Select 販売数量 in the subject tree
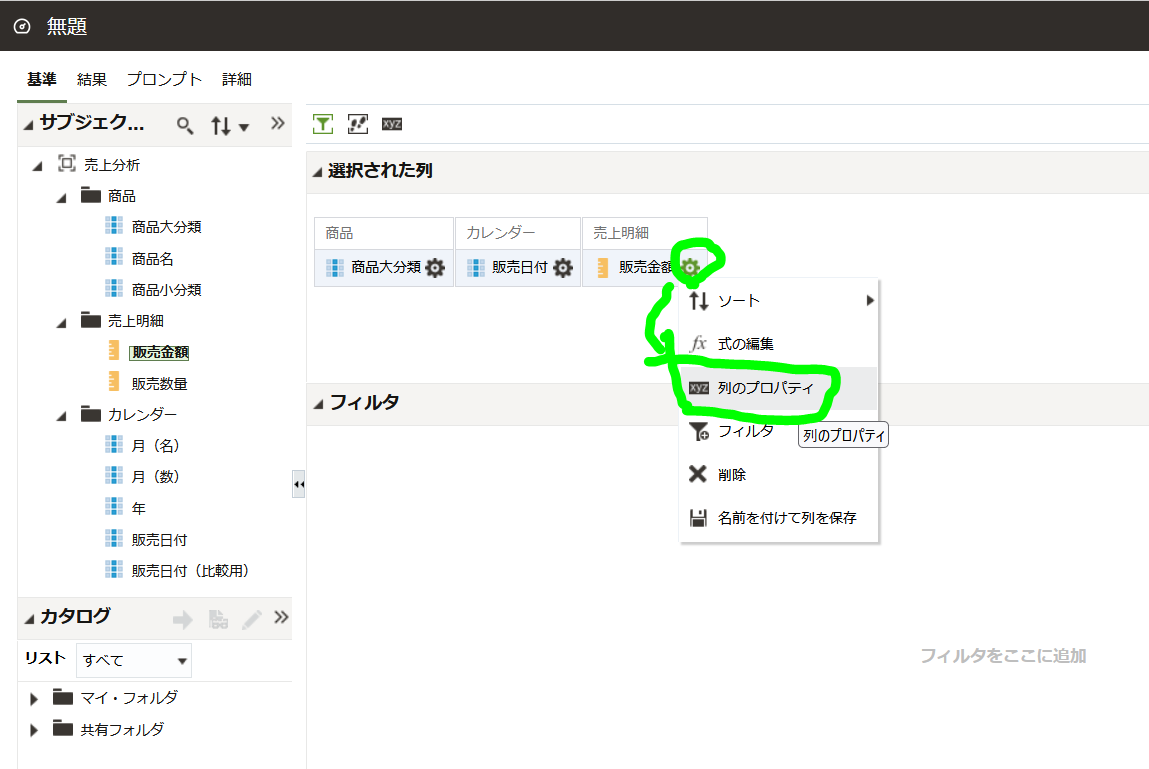Viewport: 1149px width, 769px height. (x=159, y=383)
